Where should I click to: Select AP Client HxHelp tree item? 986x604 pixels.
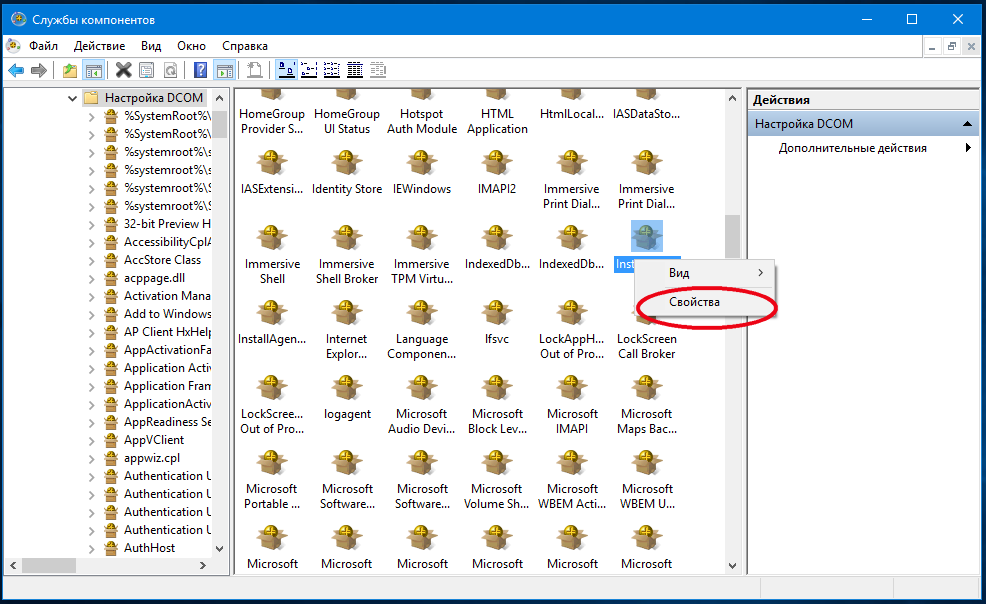[167, 332]
